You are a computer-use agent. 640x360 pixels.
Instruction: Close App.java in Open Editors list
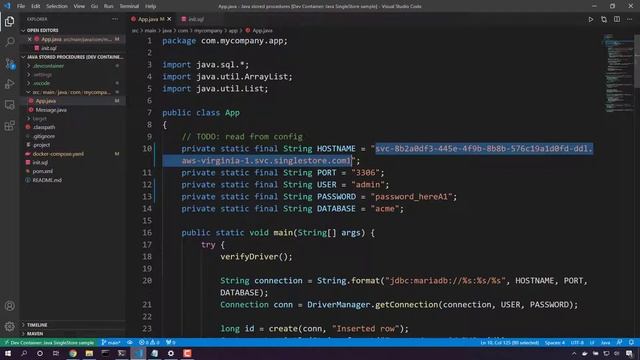[29, 39]
